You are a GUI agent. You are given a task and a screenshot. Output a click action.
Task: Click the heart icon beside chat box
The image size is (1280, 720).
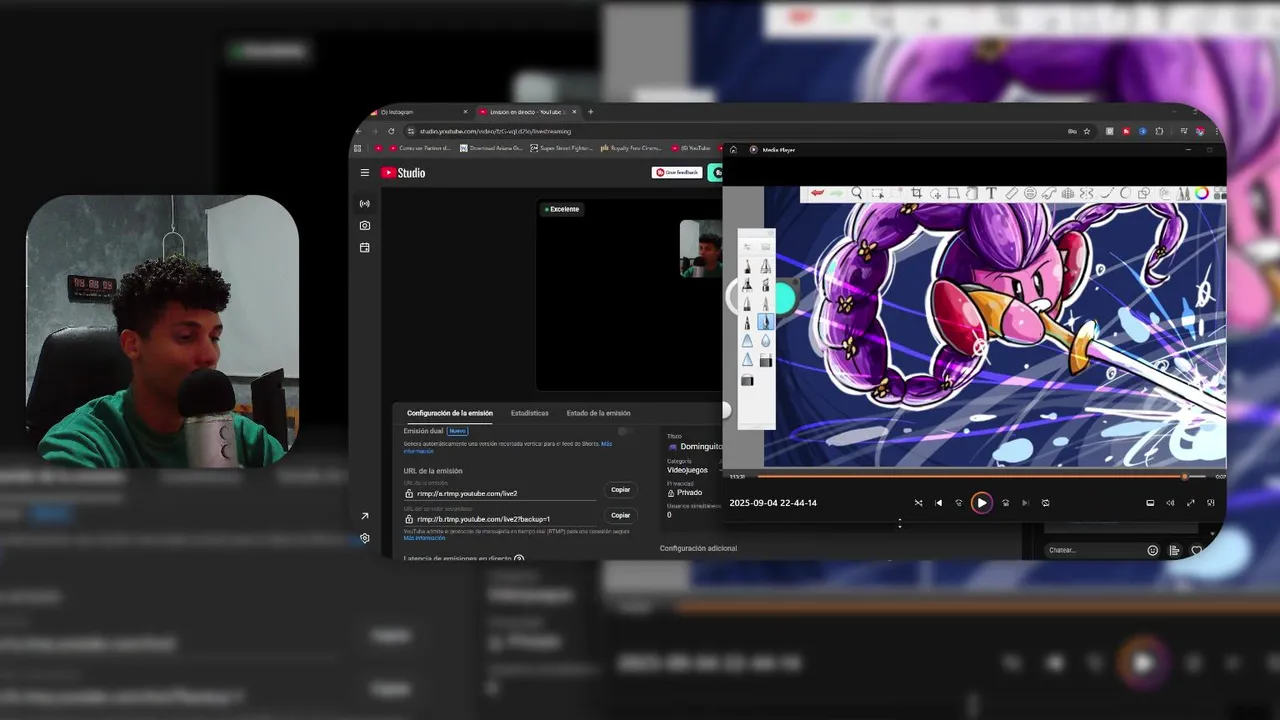click(x=1196, y=550)
